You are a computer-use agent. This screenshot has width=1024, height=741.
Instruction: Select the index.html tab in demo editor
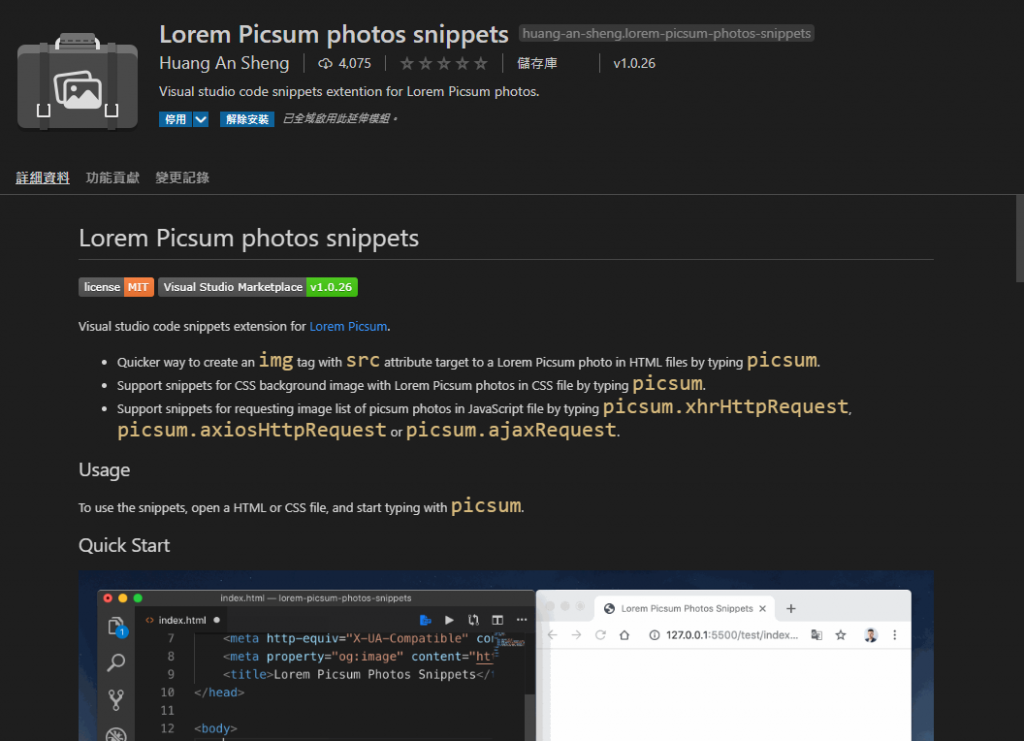pos(182,620)
